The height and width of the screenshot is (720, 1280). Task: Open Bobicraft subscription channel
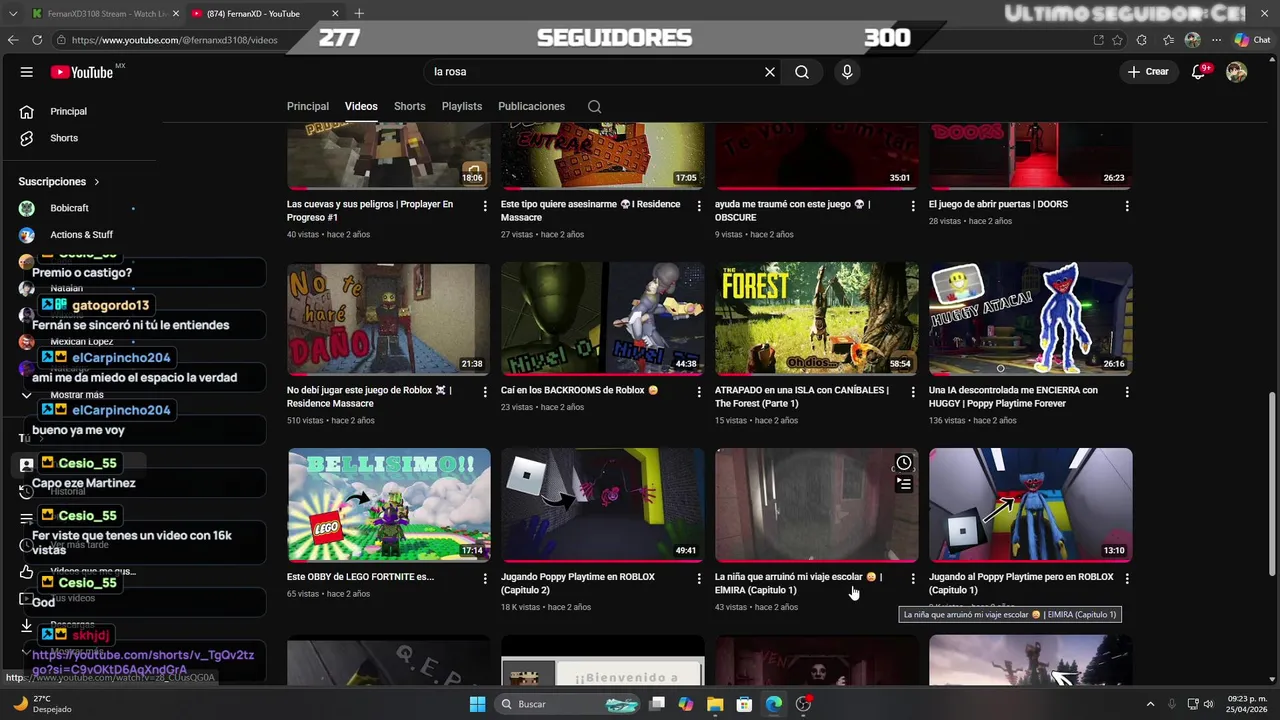69,208
